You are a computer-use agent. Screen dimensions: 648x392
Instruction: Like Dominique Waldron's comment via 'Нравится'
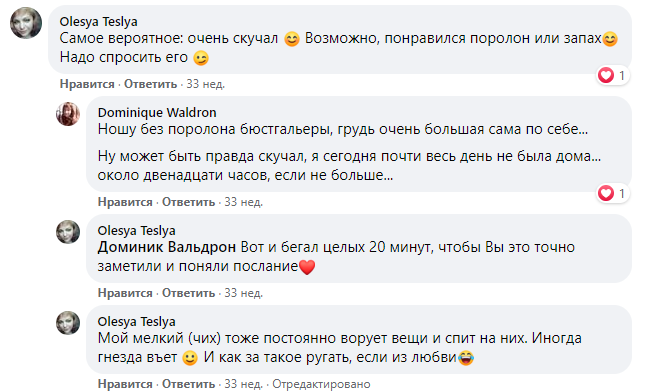pos(125,202)
